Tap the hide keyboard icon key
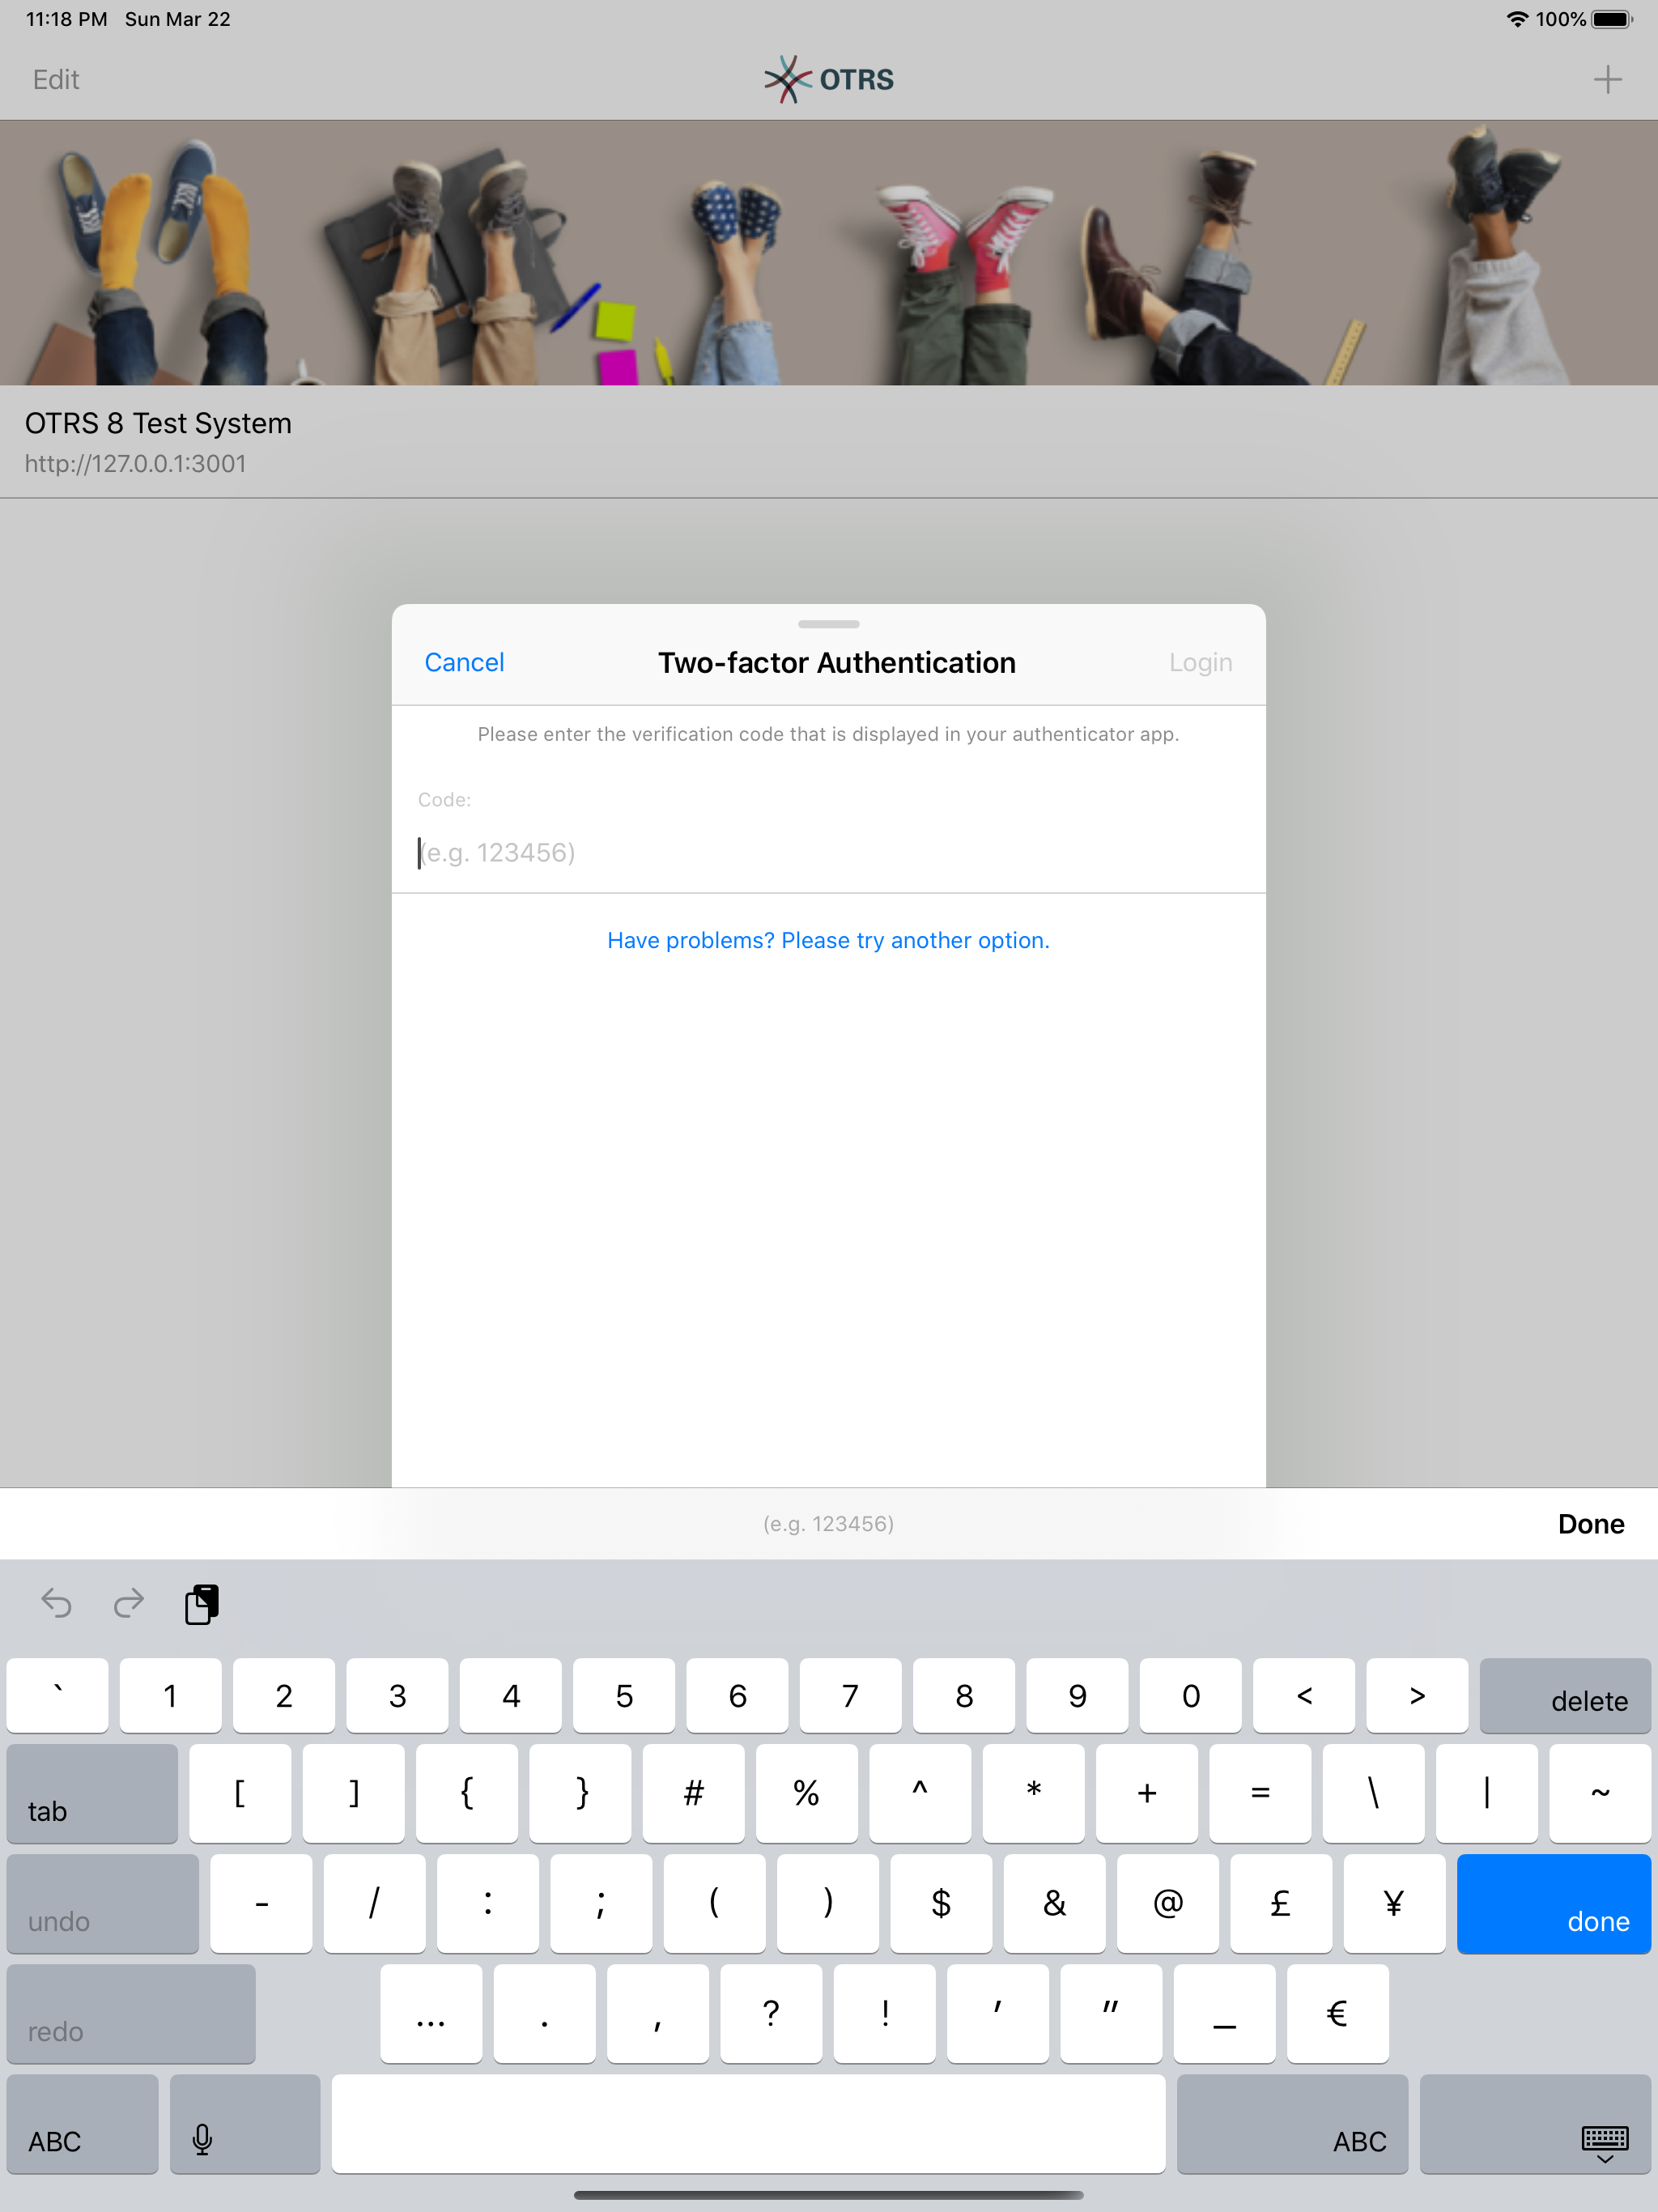 1535,2124
